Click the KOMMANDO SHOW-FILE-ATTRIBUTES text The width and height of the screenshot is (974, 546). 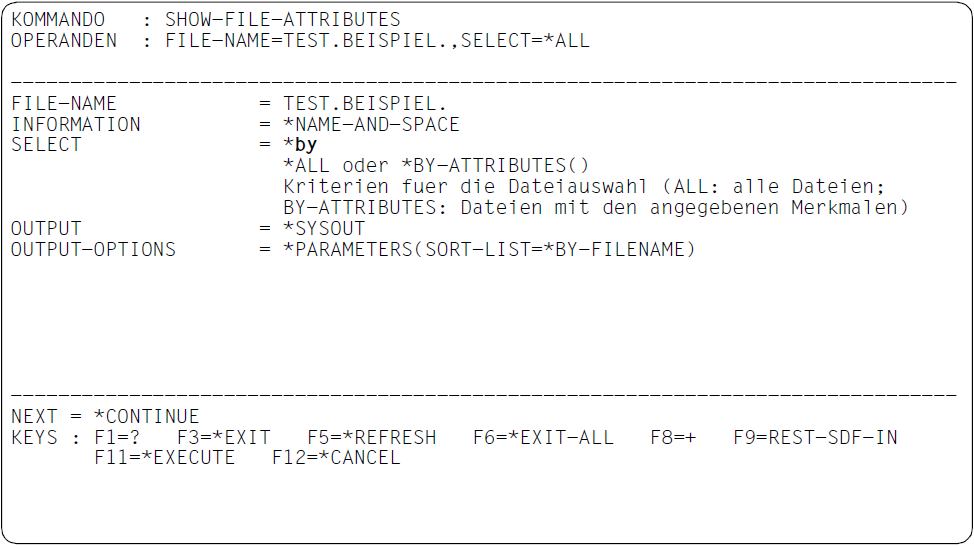coord(283,19)
